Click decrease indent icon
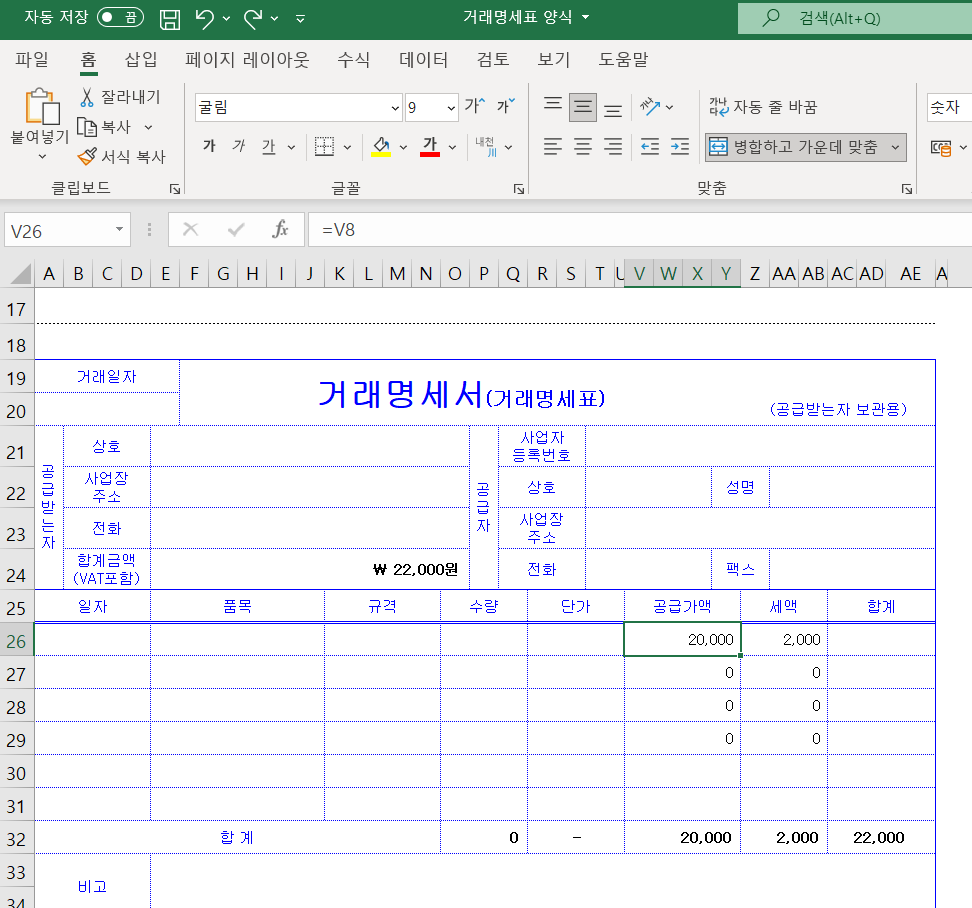This screenshot has width=972, height=908. (650, 147)
